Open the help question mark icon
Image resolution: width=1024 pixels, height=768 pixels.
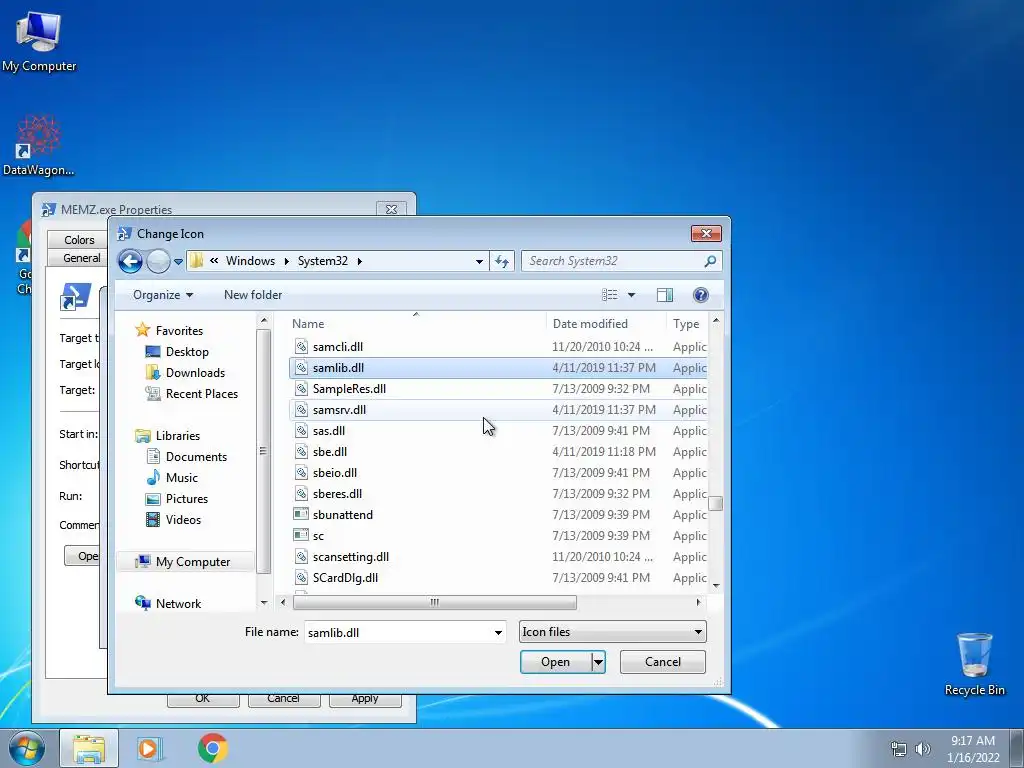coord(701,295)
